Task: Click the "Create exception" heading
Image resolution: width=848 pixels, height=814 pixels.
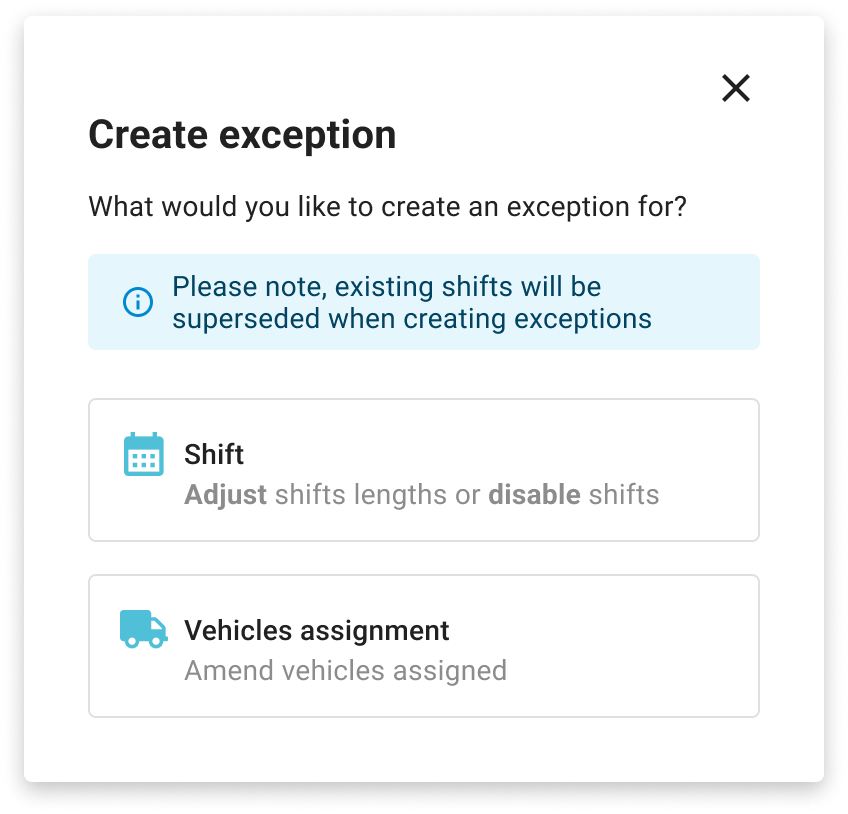Action: point(242,135)
